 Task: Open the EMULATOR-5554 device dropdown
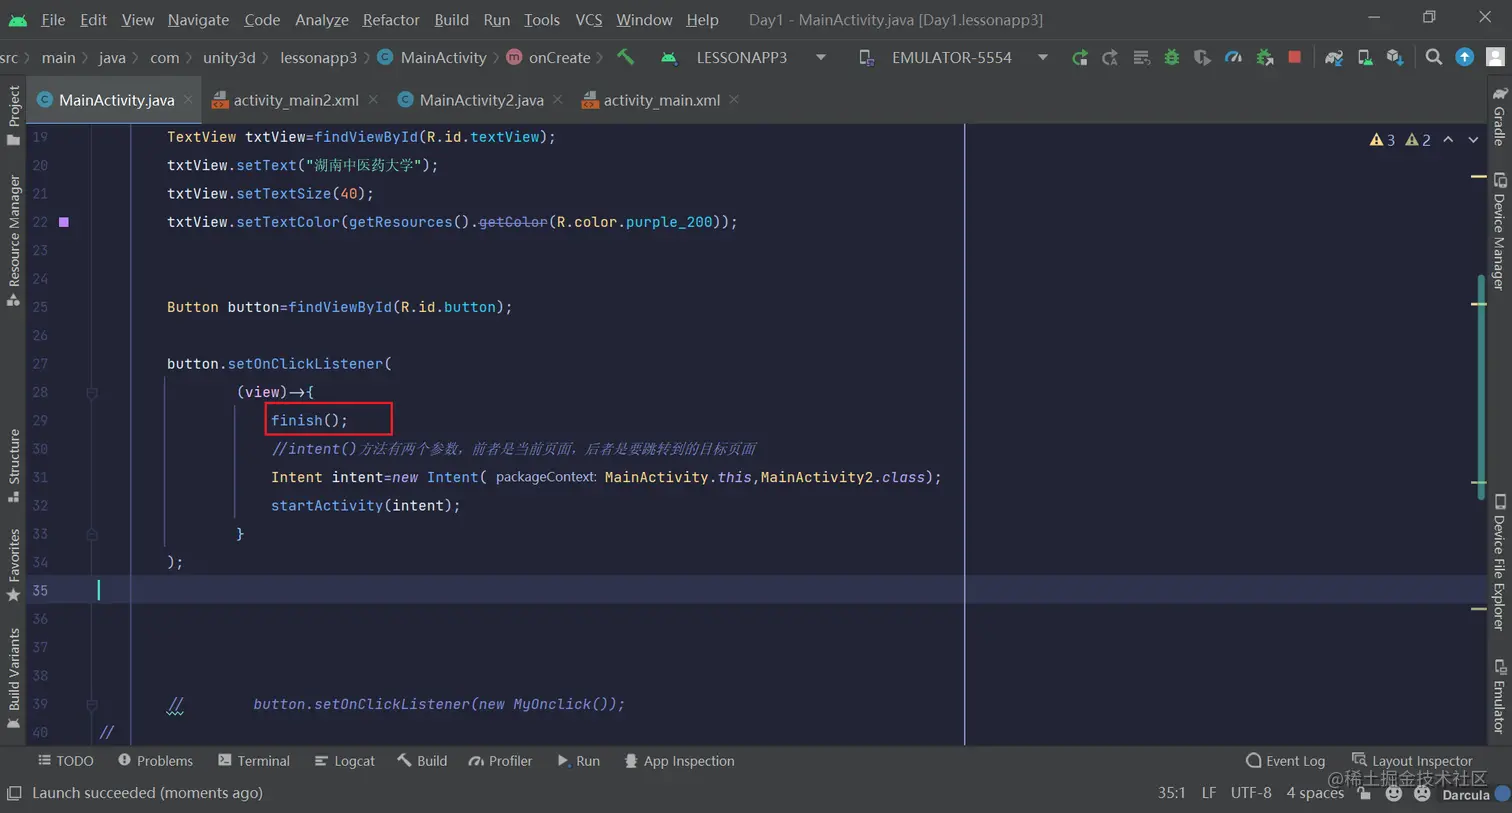point(954,57)
